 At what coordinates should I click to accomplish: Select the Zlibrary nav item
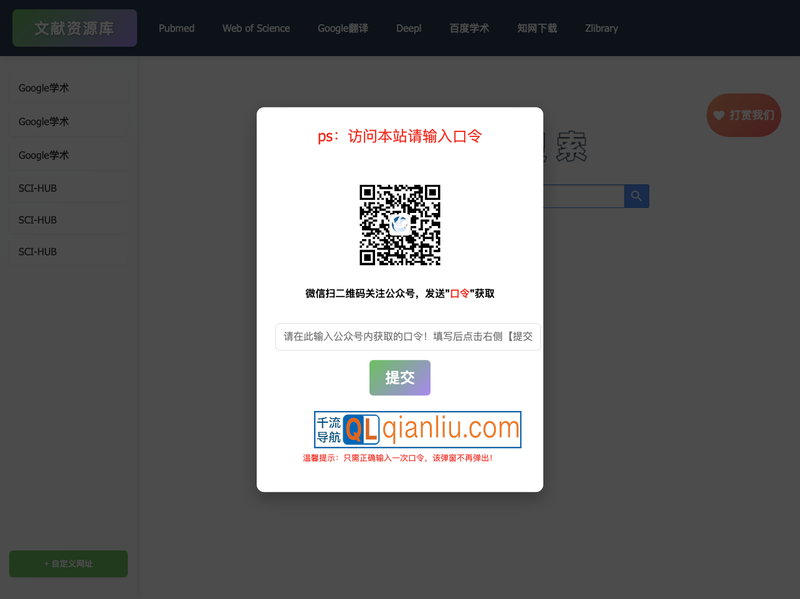pos(601,28)
